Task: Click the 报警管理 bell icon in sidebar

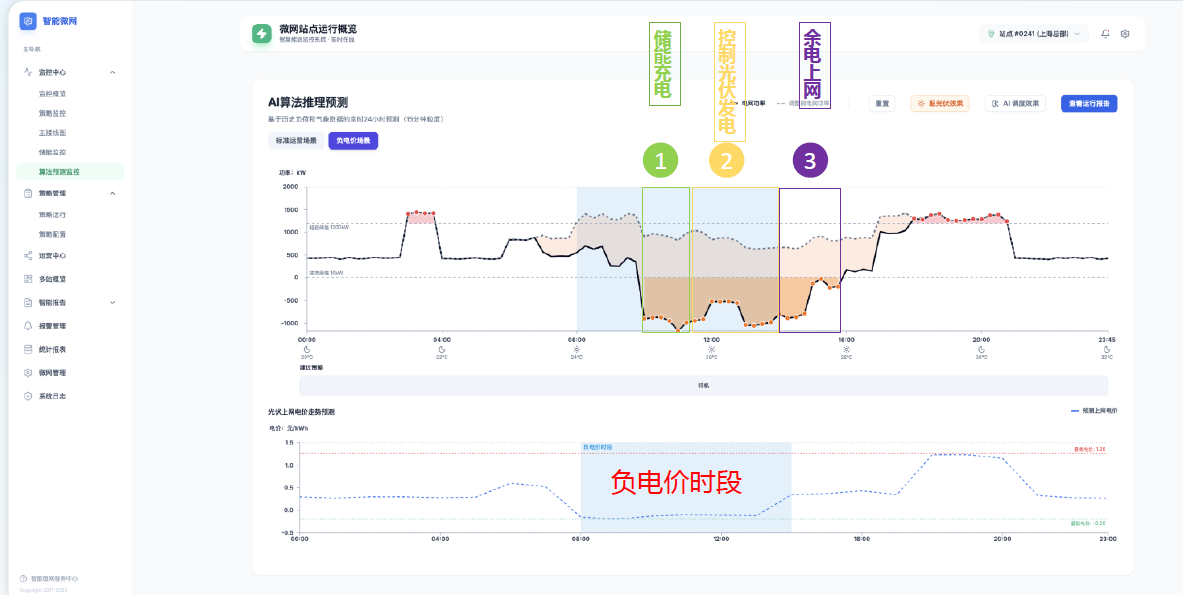Action: pos(28,326)
